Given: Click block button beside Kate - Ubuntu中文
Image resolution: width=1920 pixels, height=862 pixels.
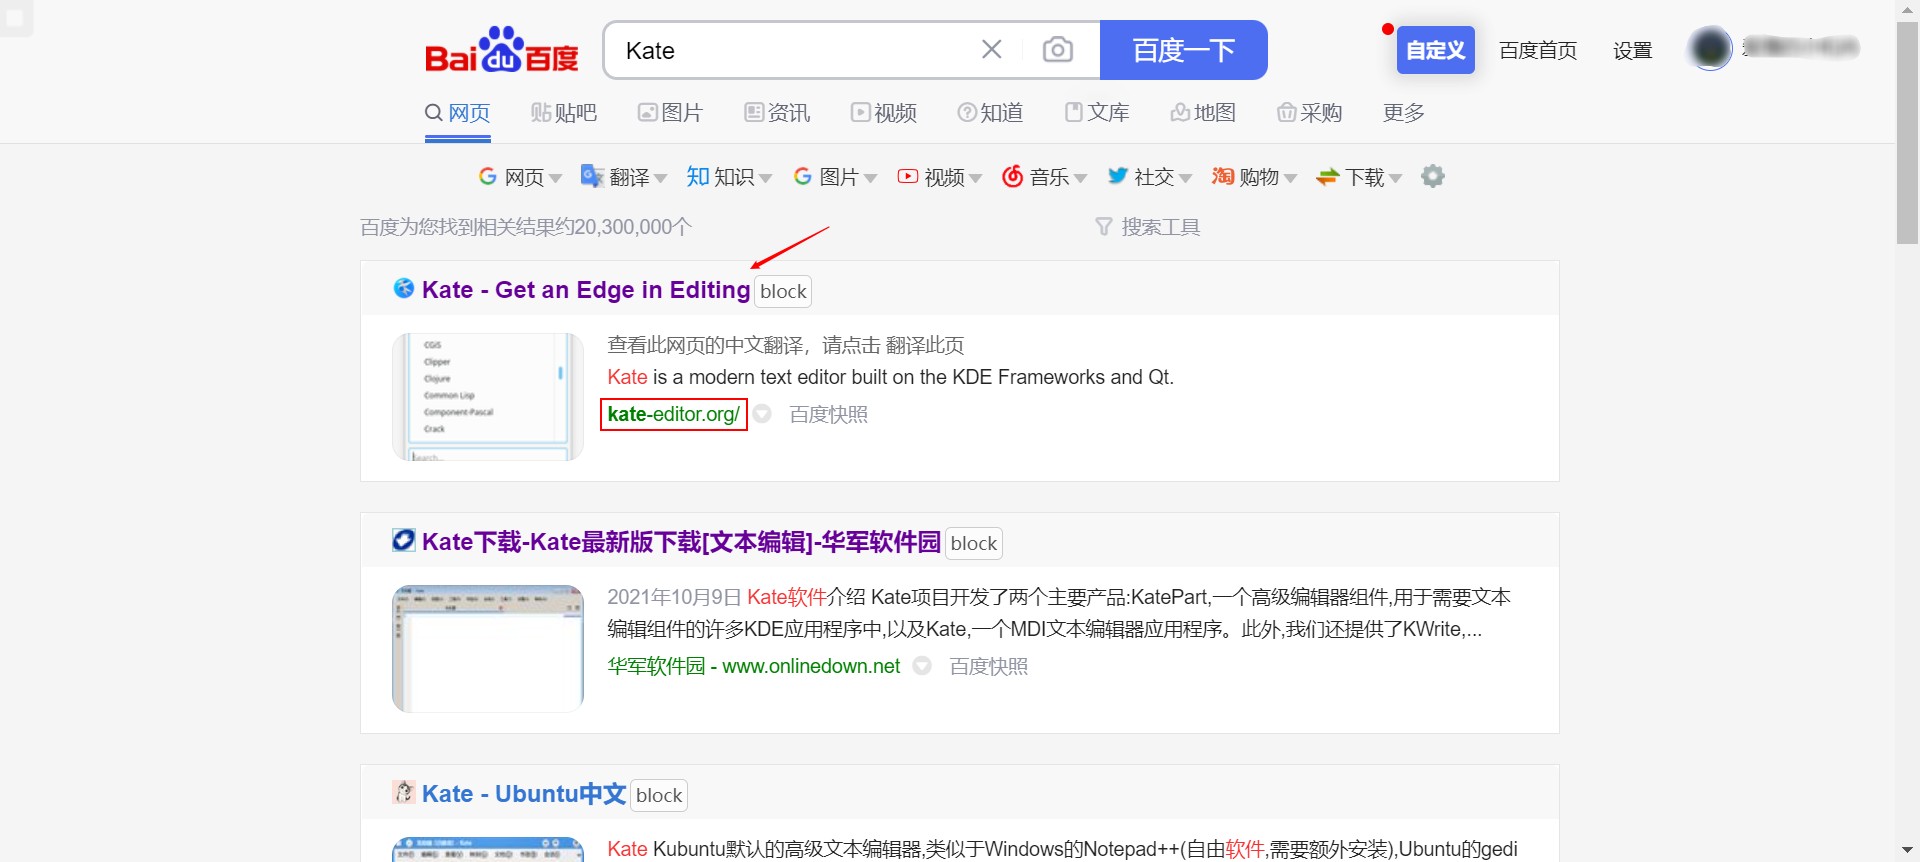Looking at the screenshot, I should tap(659, 796).
